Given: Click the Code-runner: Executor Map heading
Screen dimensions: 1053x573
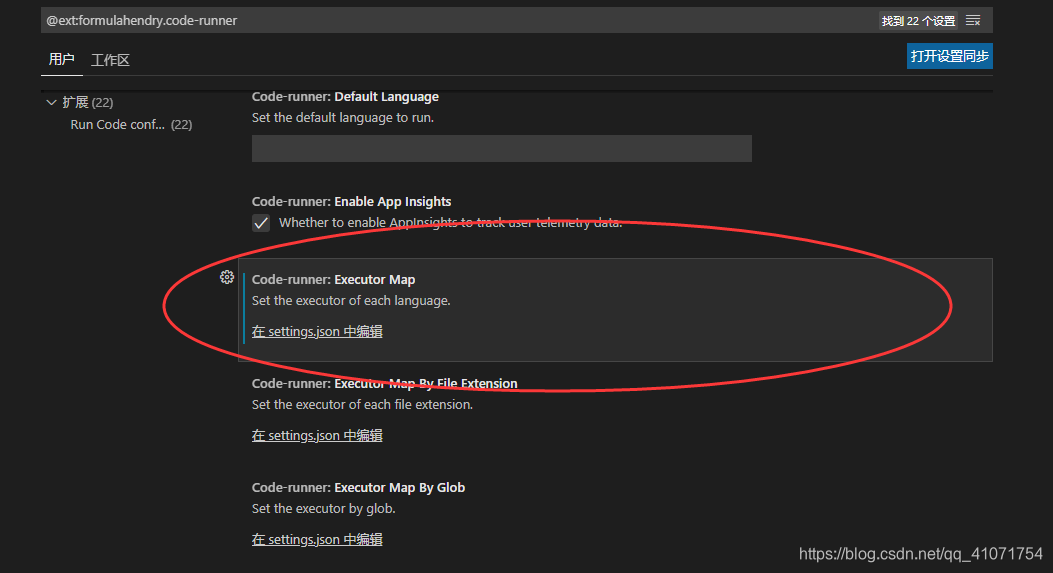Looking at the screenshot, I should pos(333,279).
